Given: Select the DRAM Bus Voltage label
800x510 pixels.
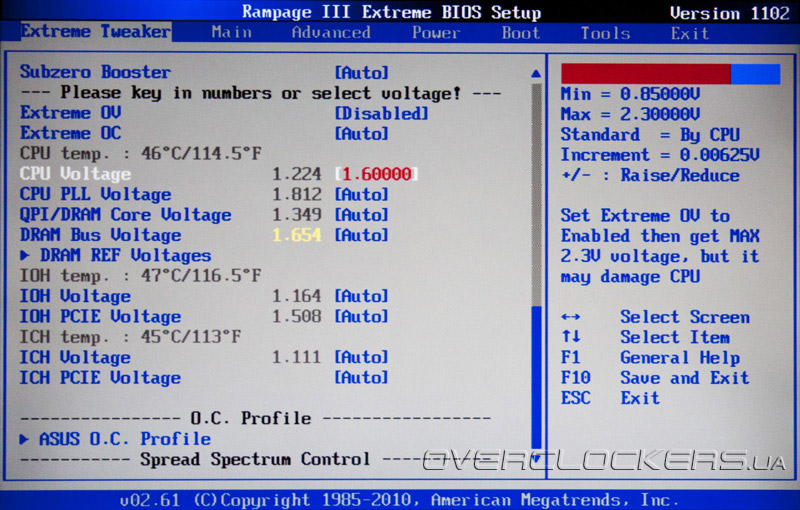Looking at the screenshot, I should [101, 235].
